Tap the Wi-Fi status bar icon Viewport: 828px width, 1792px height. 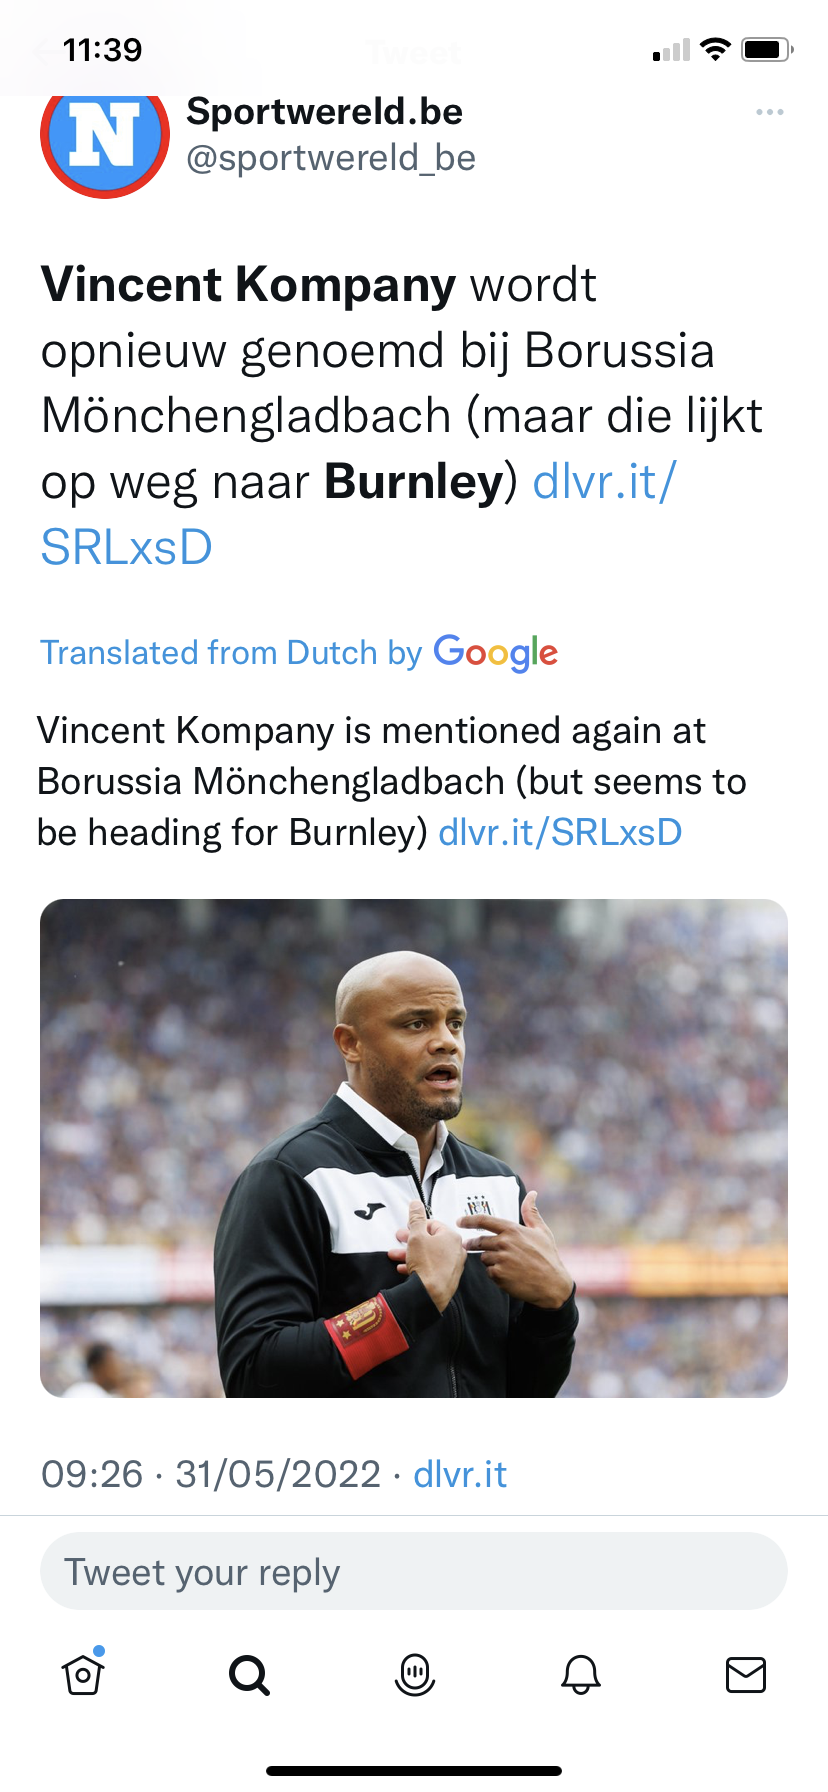(x=715, y=49)
